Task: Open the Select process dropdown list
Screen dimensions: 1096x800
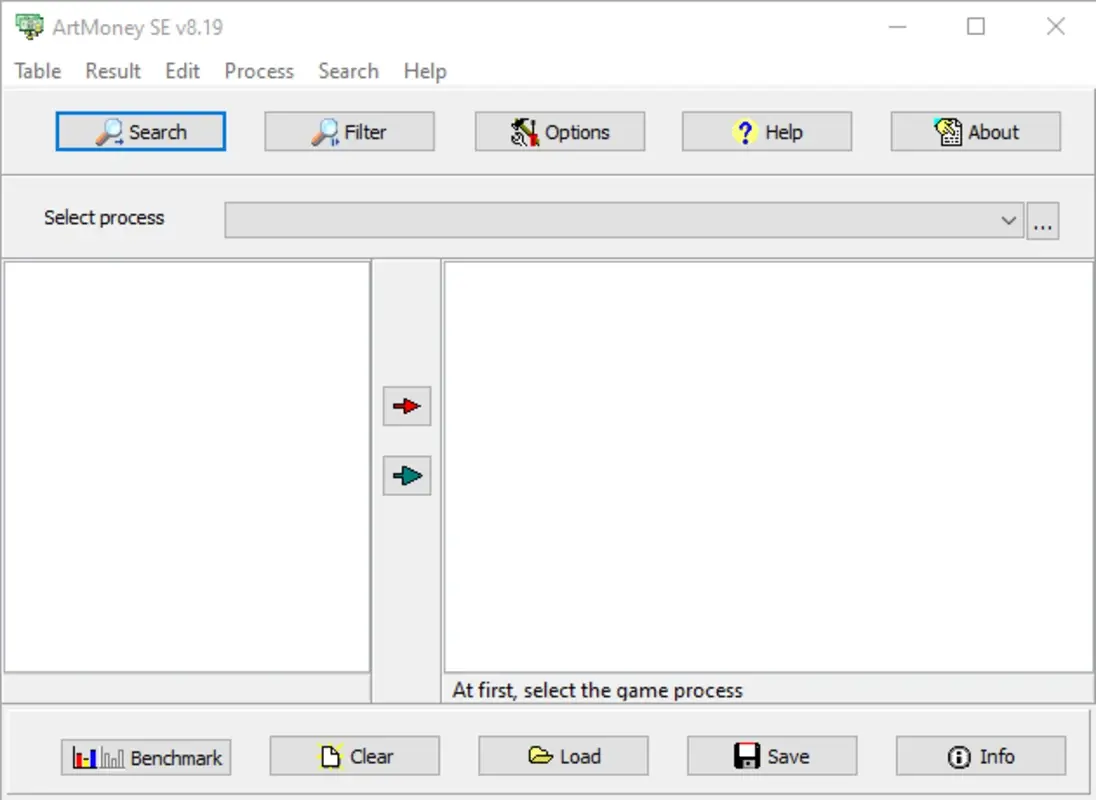Action: 1009,221
